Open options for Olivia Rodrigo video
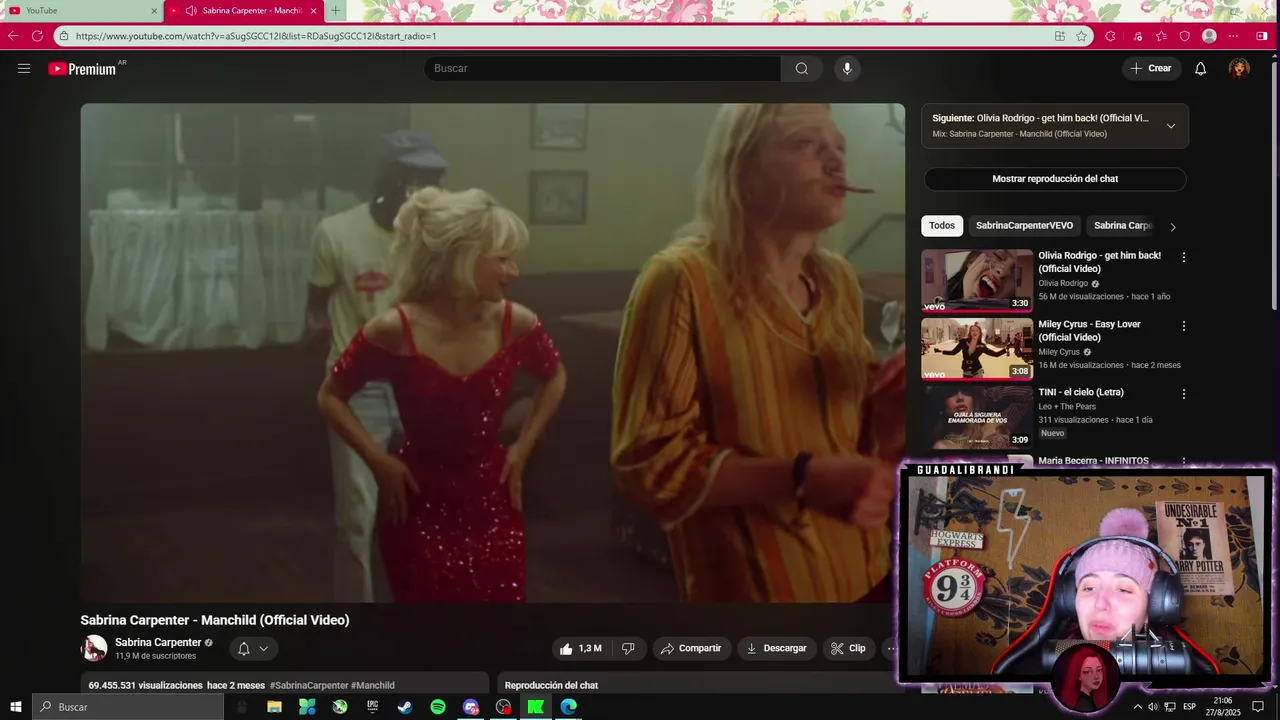 click(1183, 257)
